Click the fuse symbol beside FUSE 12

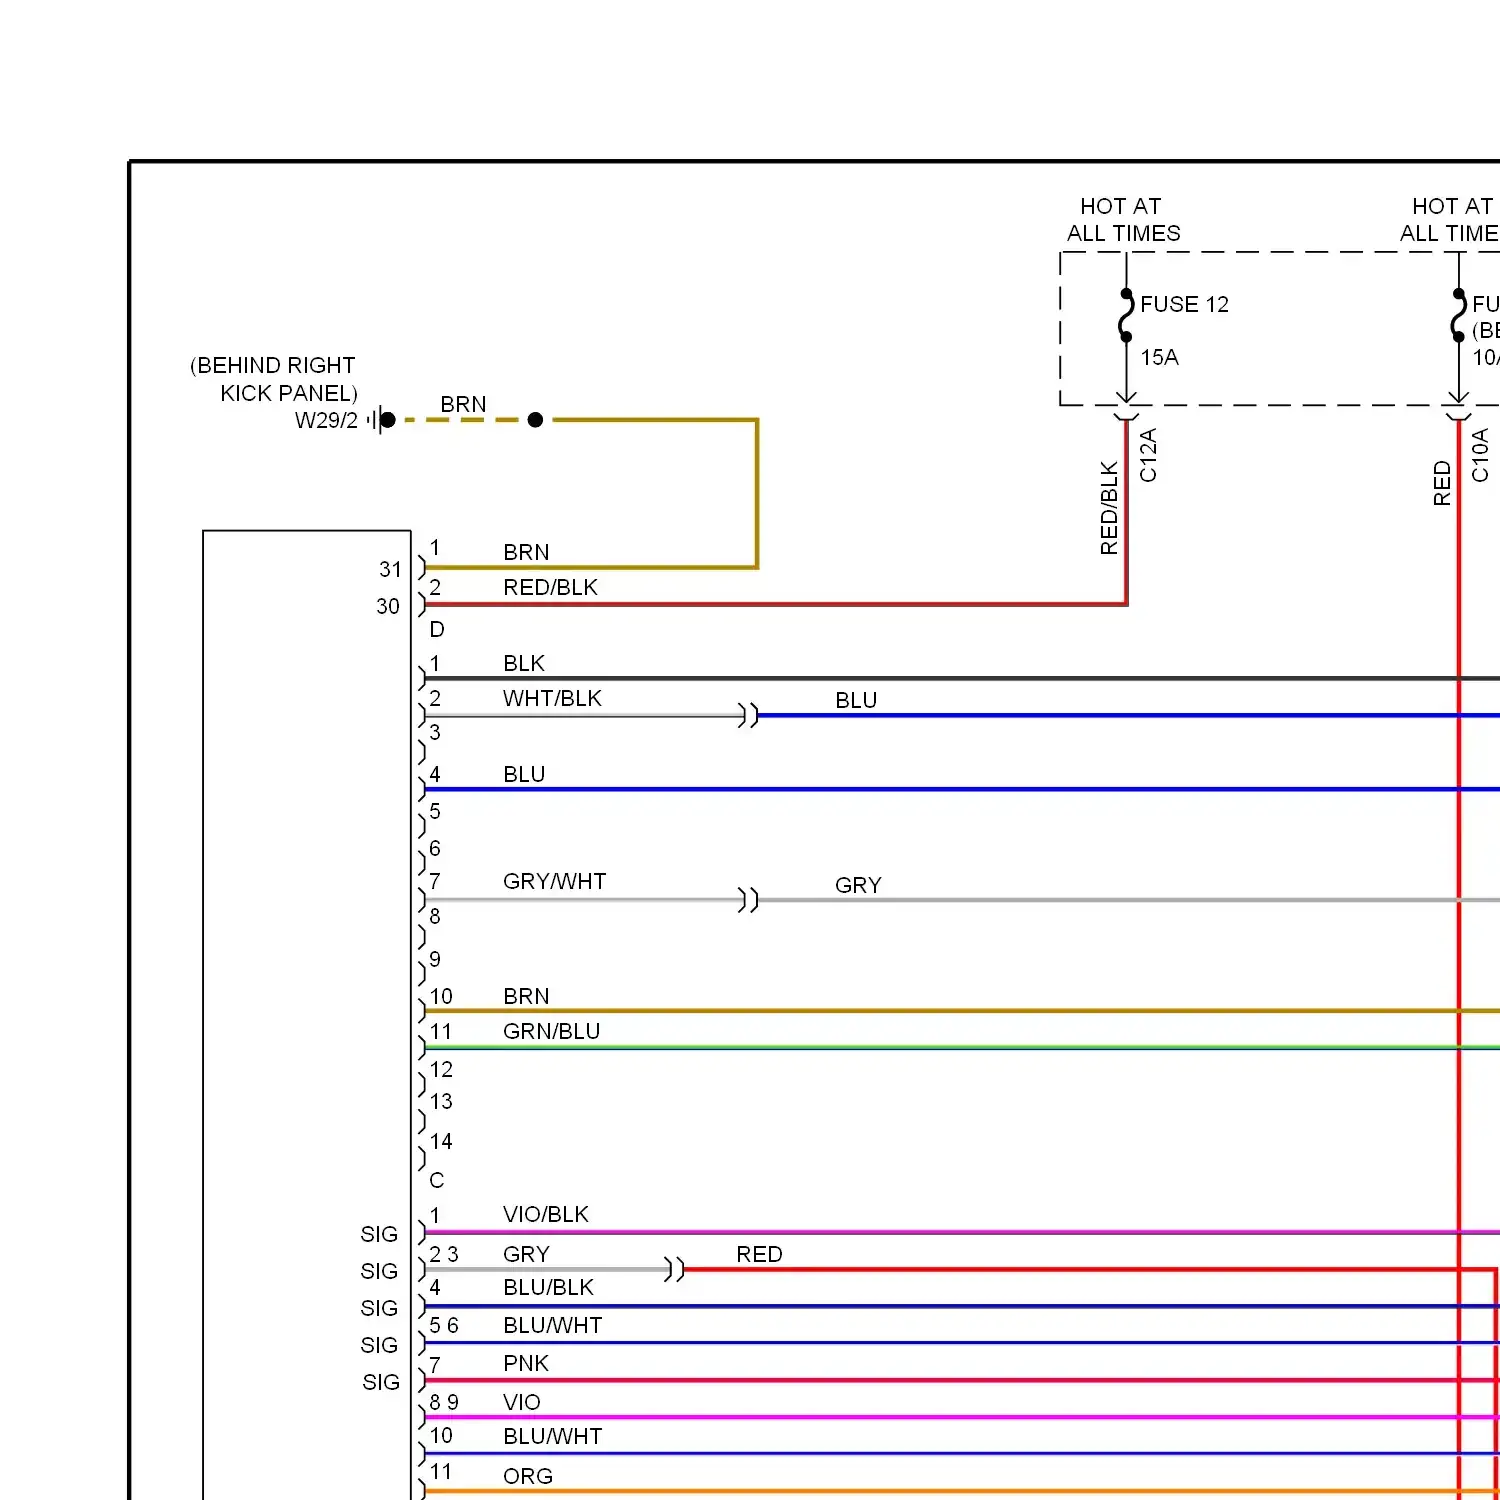pos(1126,316)
